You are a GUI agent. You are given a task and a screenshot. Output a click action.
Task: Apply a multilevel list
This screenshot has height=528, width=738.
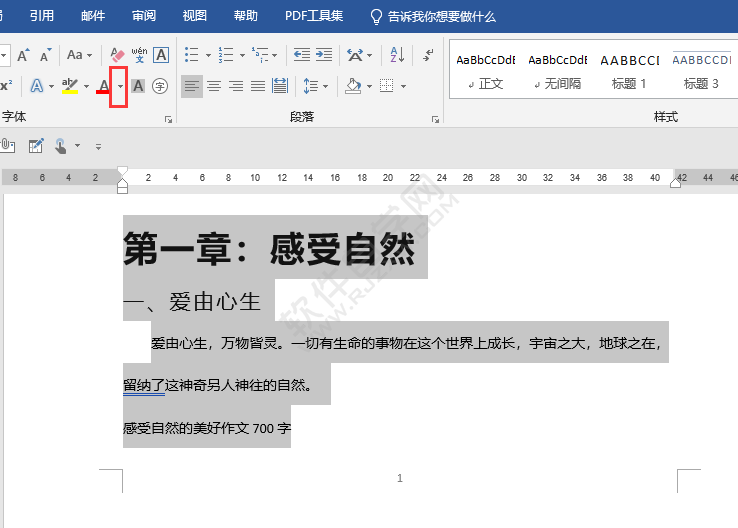click(x=260, y=55)
